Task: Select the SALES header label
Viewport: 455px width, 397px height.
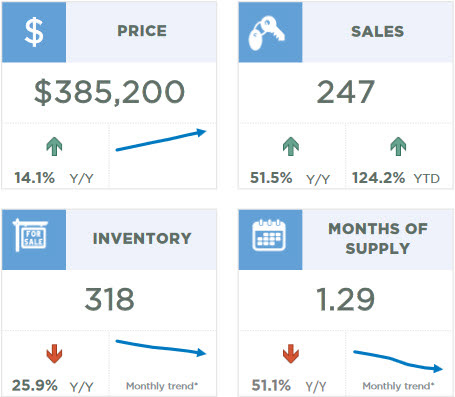Action: click(x=378, y=31)
